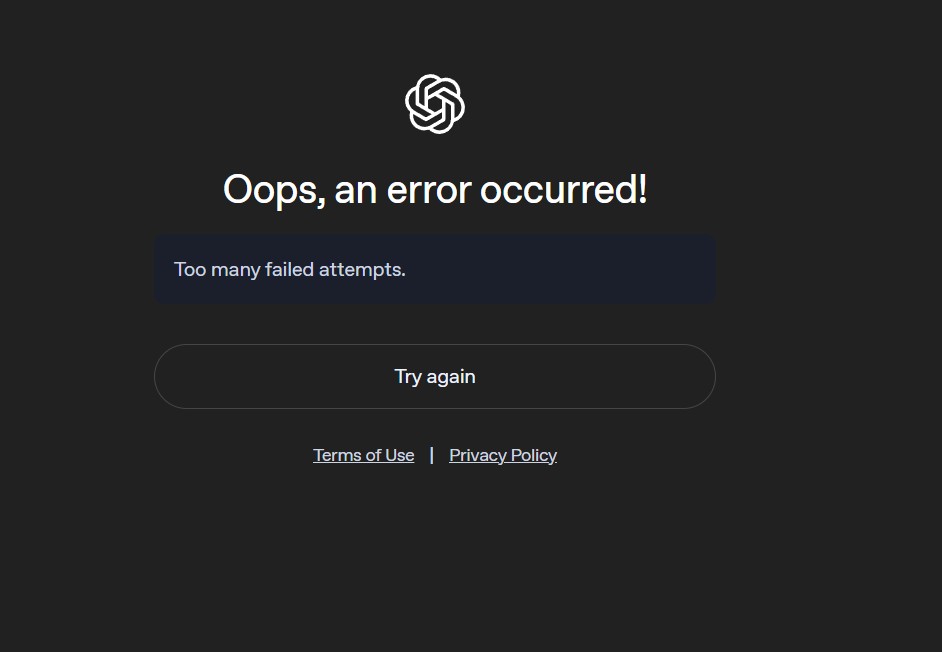The image size is (942, 652).
Task: Click the word 'attempts.' in the error message
Action: point(362,270)
